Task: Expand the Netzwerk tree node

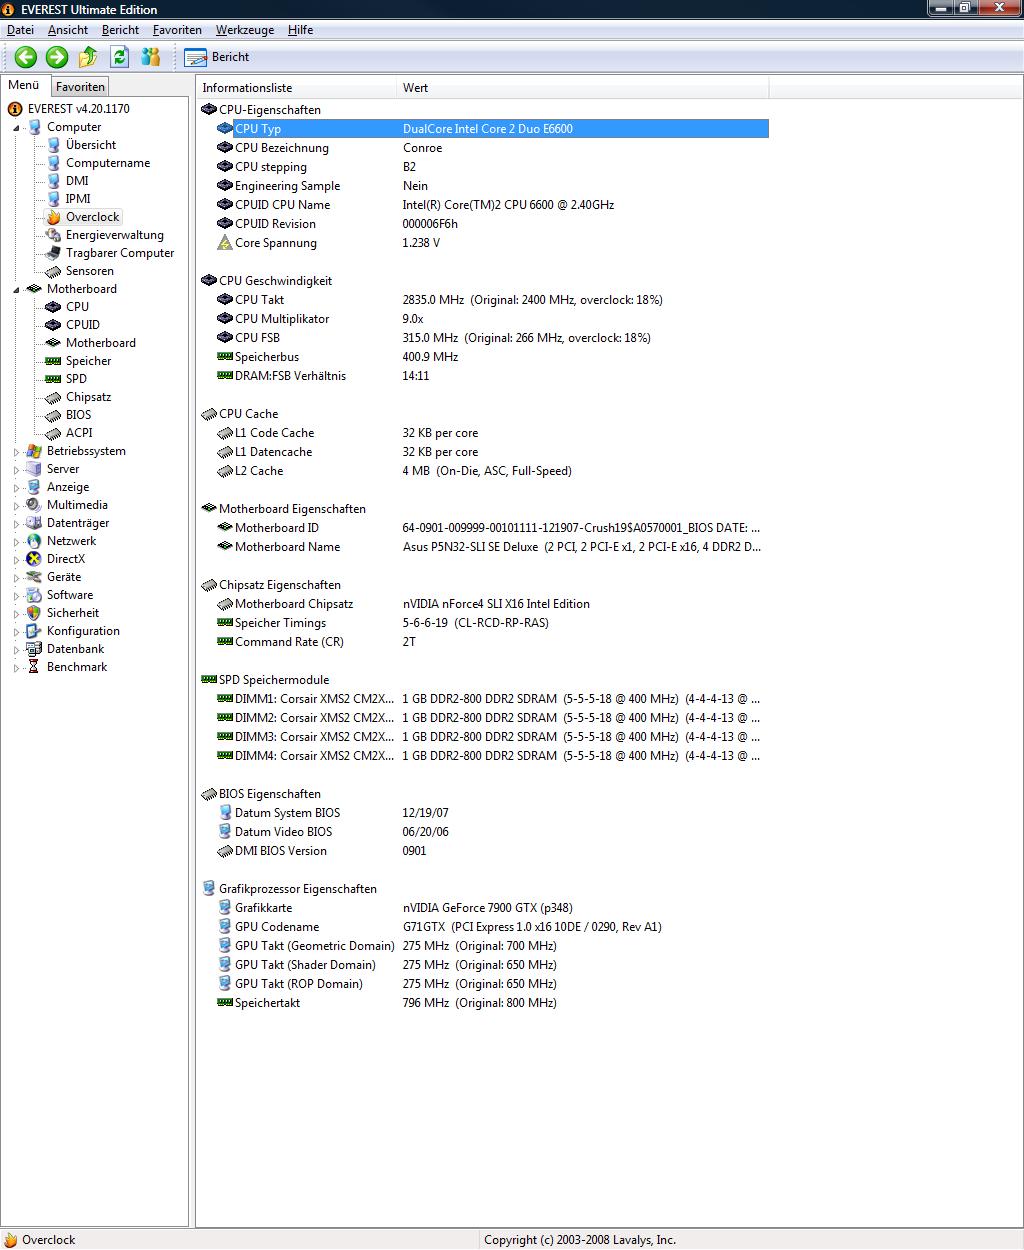Action: 16,542
